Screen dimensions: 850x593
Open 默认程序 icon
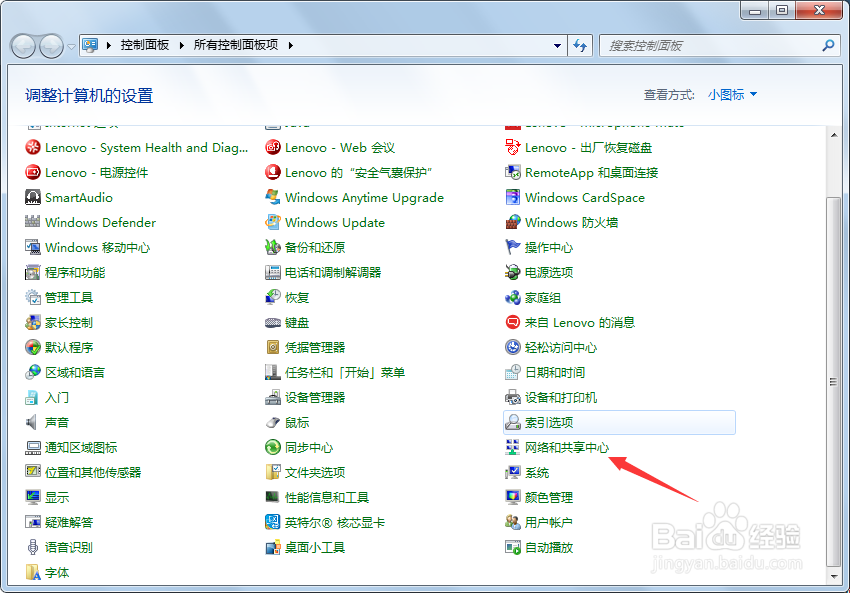[33, 347]
